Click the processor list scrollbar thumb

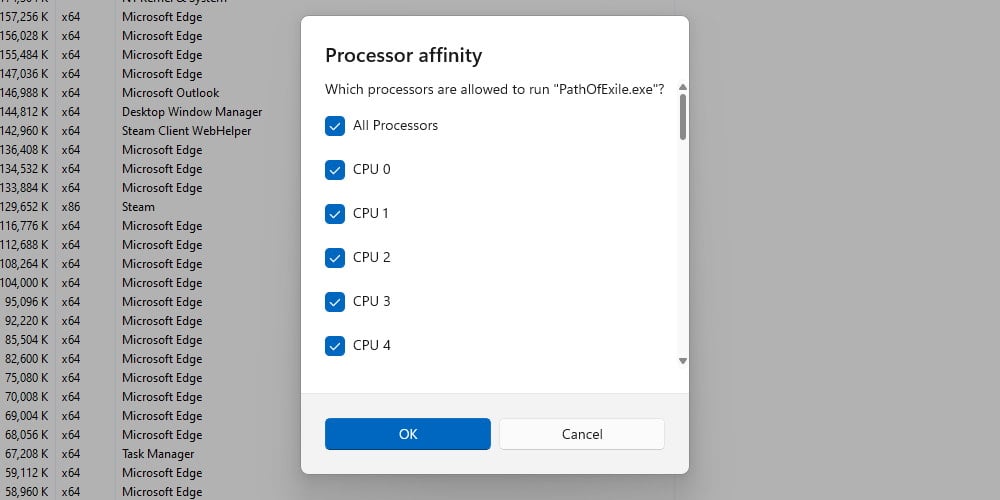(x=683, y=117)
